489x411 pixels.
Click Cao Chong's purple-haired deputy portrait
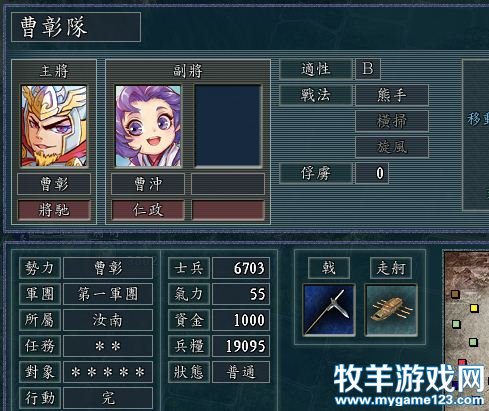point(148,126)
